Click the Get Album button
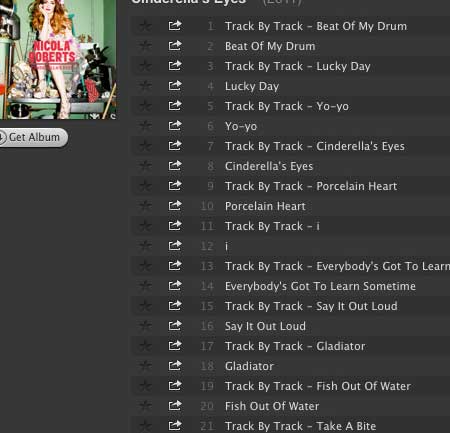 pos(33,137)
